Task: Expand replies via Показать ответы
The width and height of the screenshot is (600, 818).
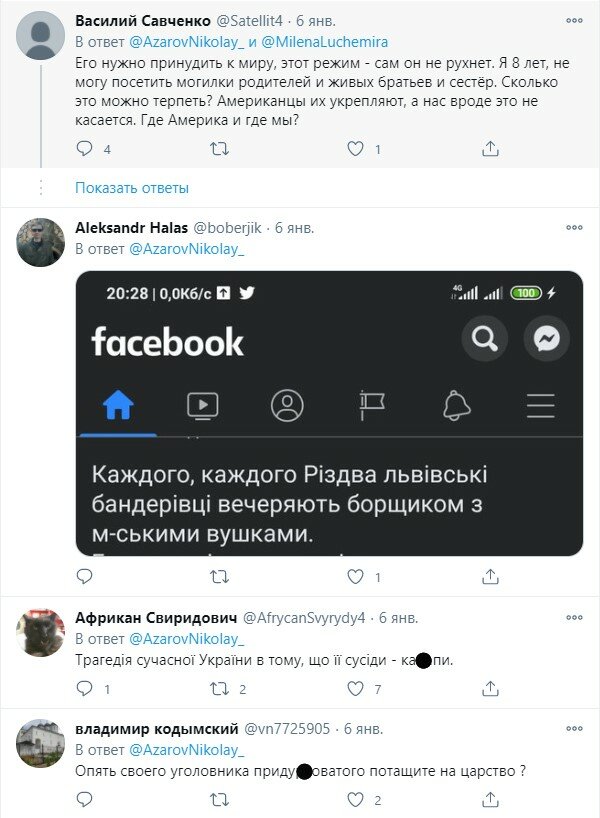Action: [x=133, y=186]
